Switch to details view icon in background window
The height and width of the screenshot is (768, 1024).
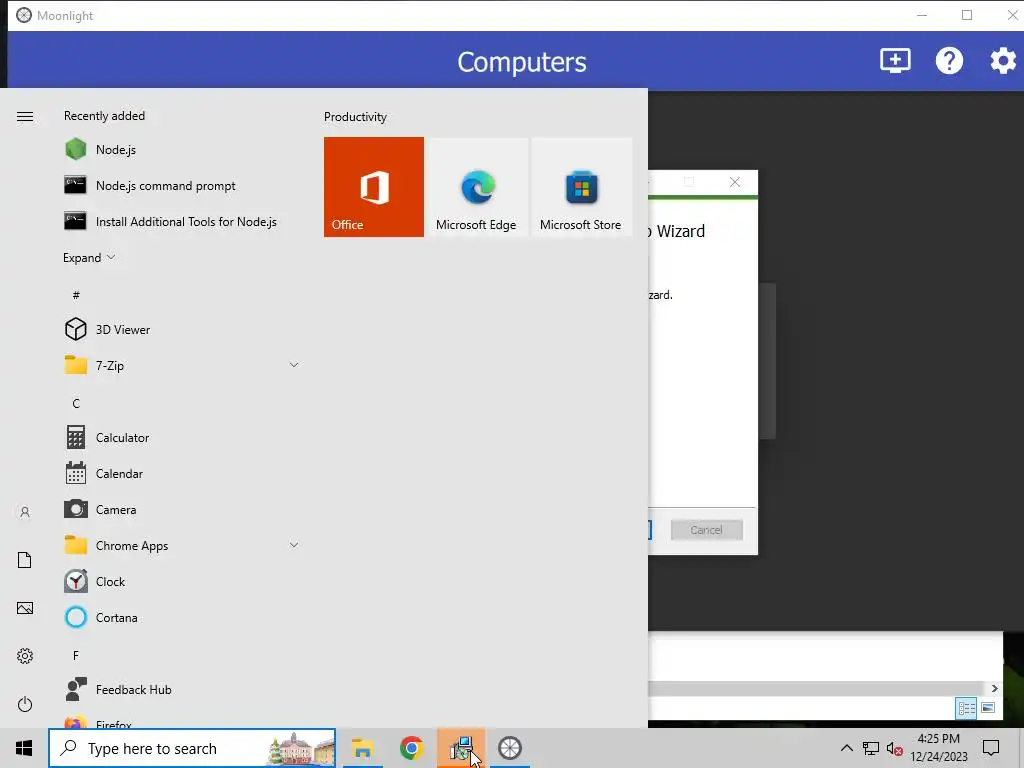(x=967, y=708)
